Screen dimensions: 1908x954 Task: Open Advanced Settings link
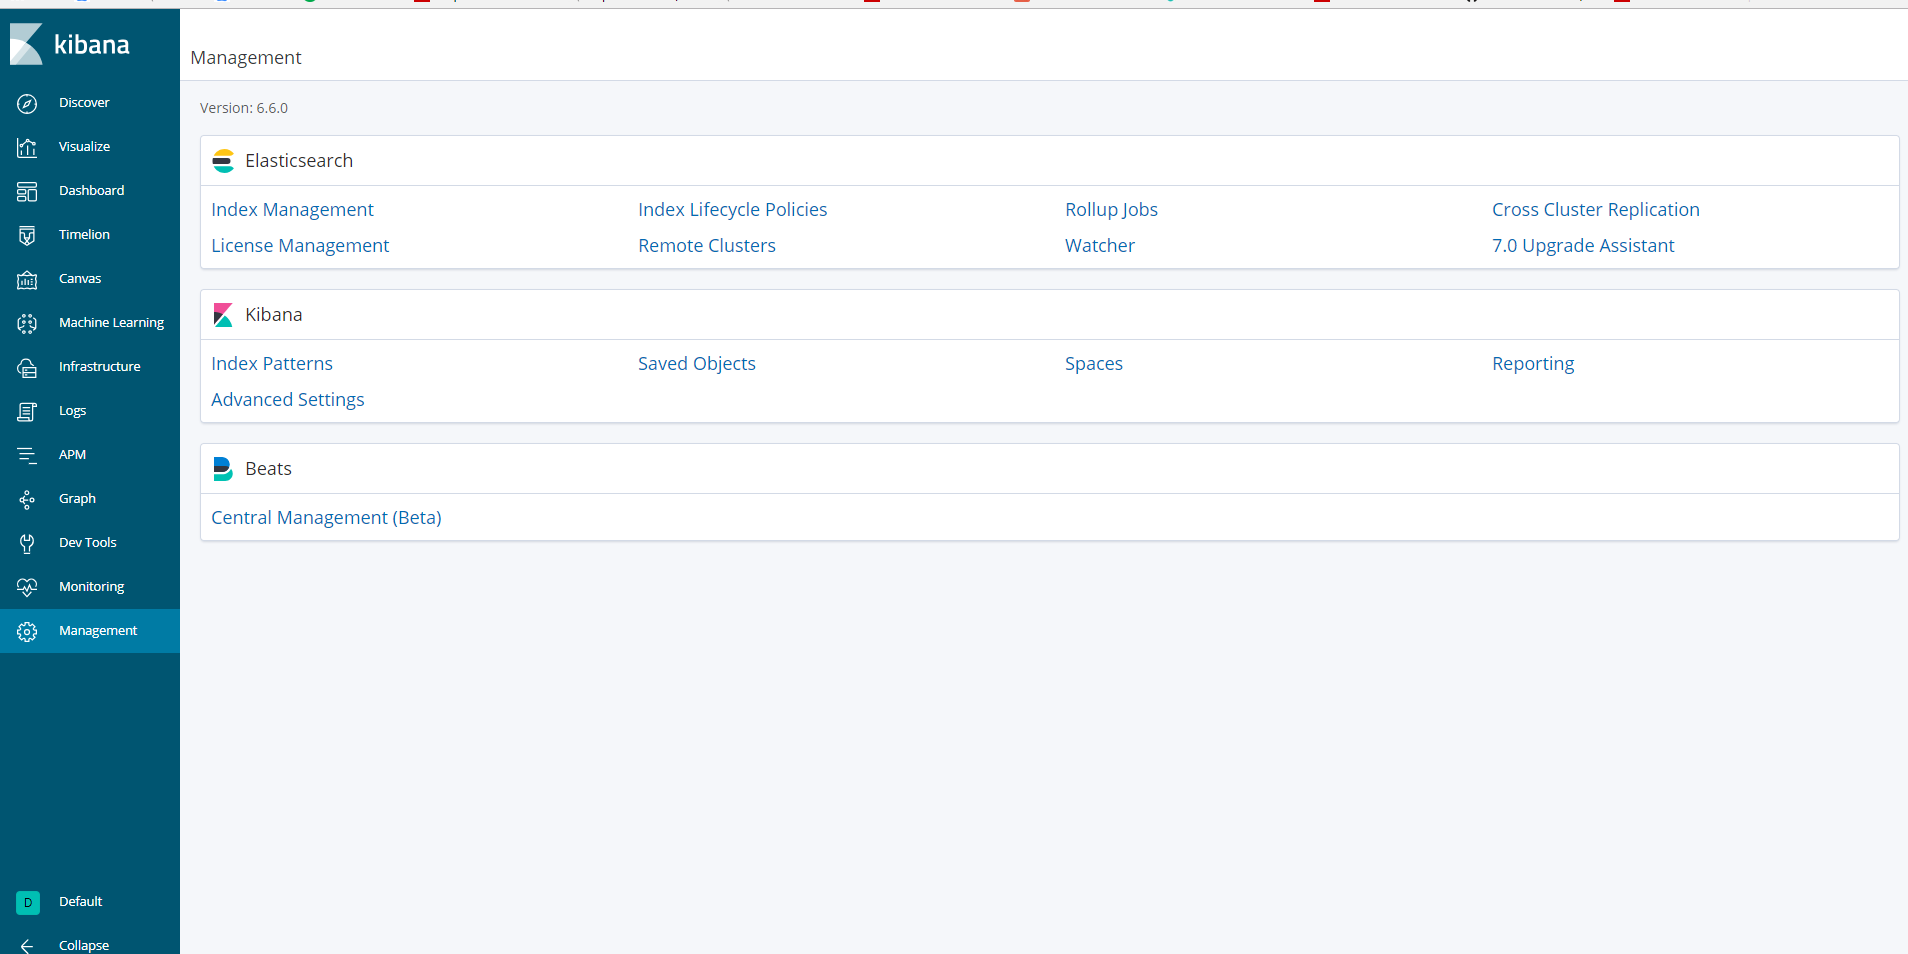288,400
